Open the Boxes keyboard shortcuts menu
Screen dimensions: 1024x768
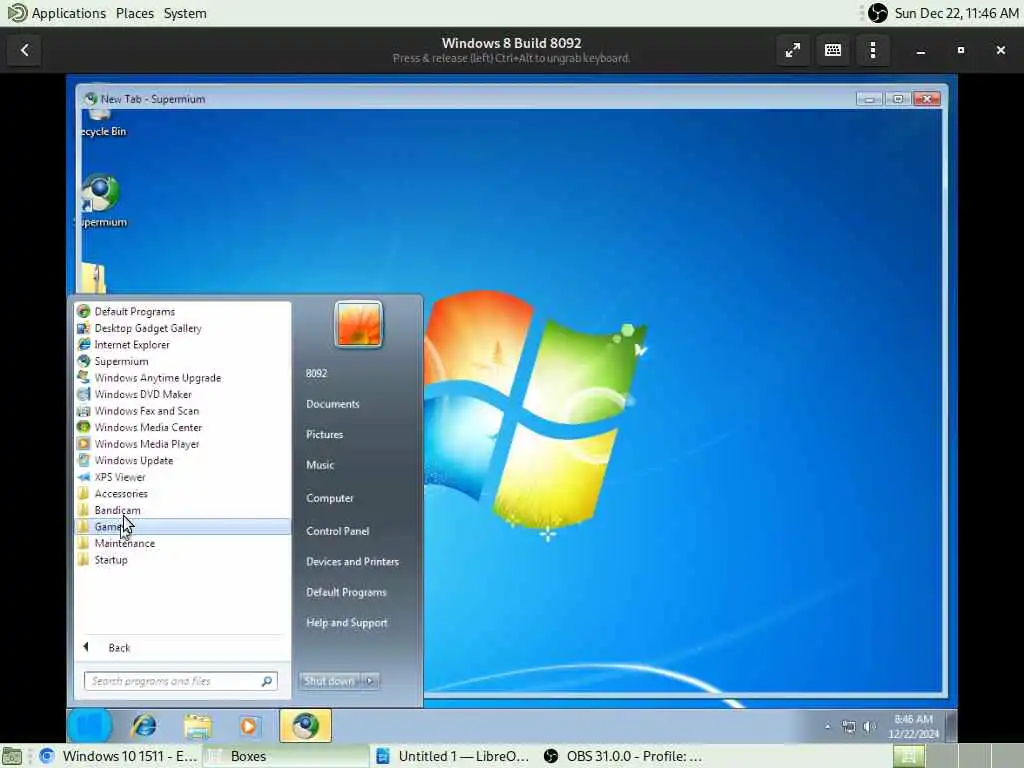[x=833, y=50]
